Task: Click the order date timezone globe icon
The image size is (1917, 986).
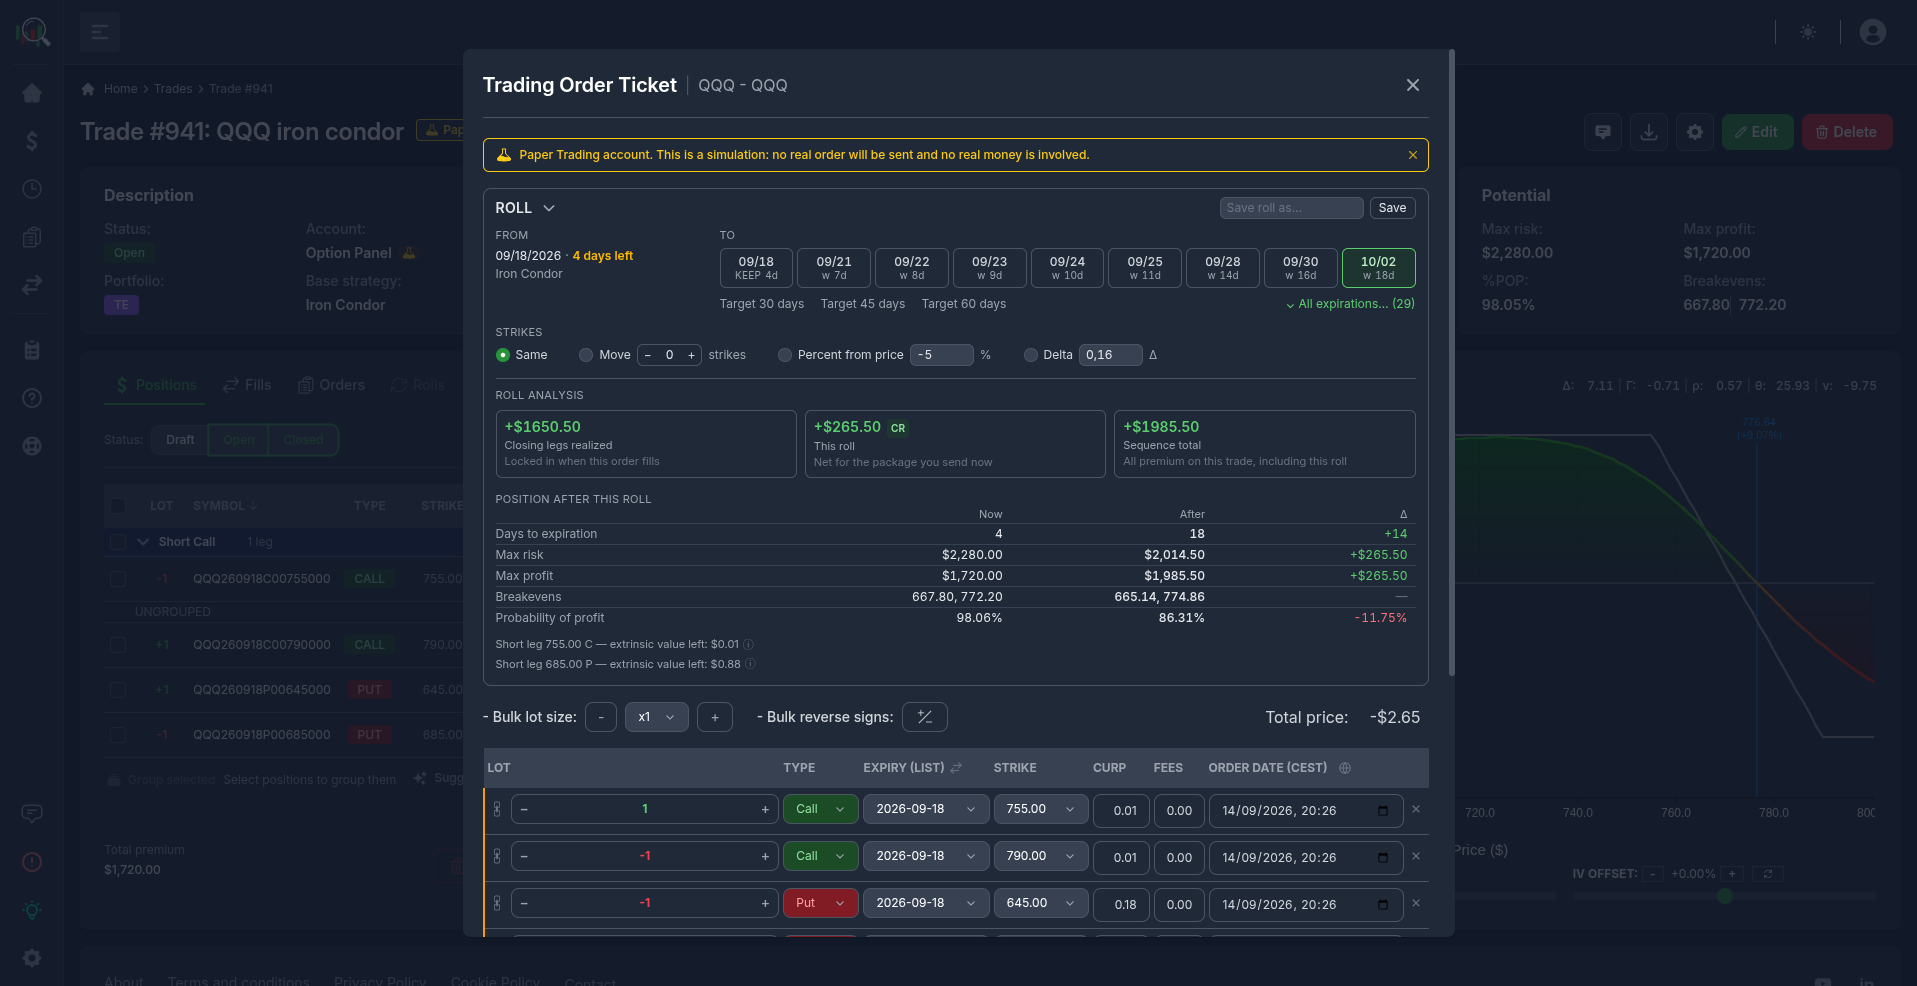Action: pos(1345,768)
